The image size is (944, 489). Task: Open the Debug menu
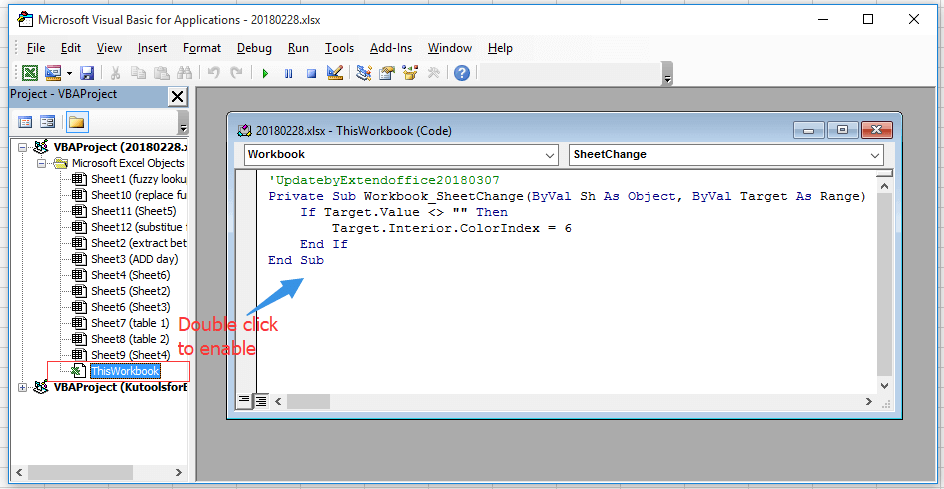[254, 48]
